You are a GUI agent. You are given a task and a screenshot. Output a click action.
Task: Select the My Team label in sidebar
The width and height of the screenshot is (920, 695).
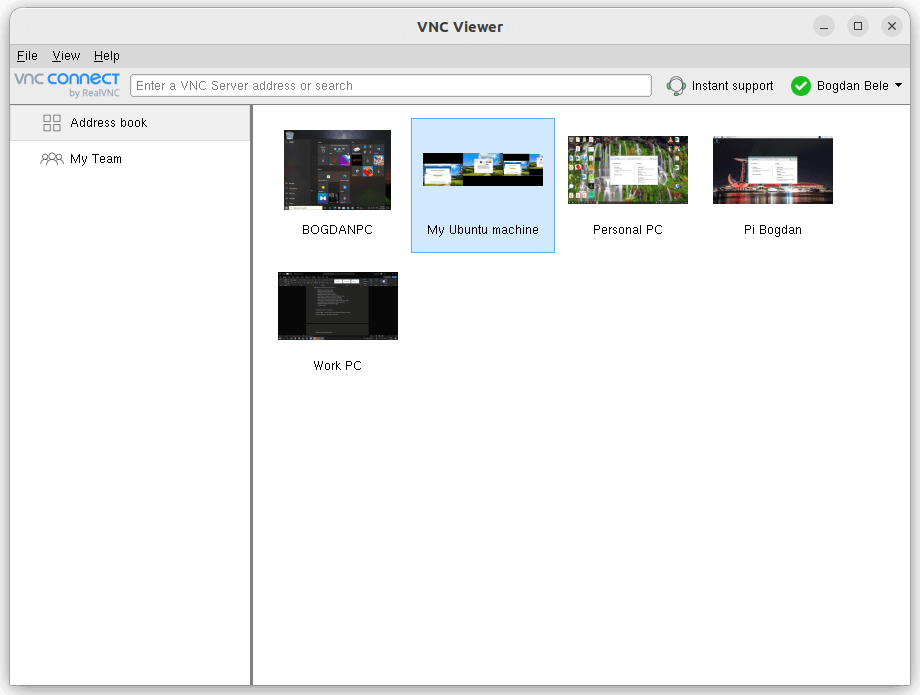pyautogui.click(x=93, y=158)
